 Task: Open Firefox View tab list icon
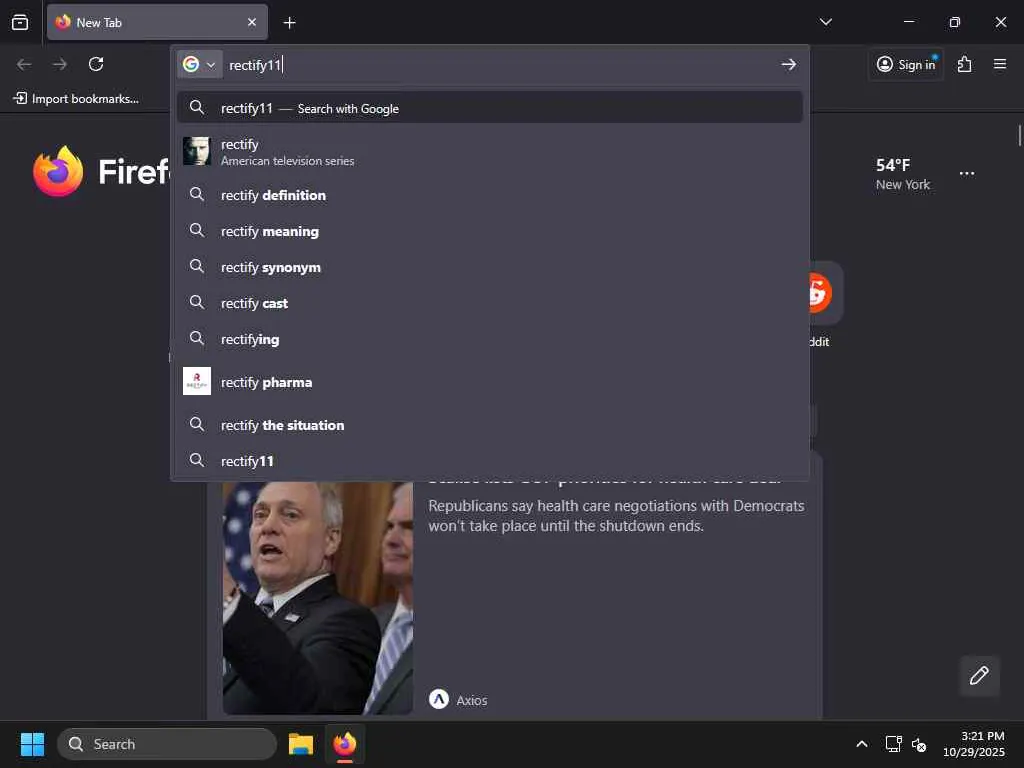coord(20,22)
